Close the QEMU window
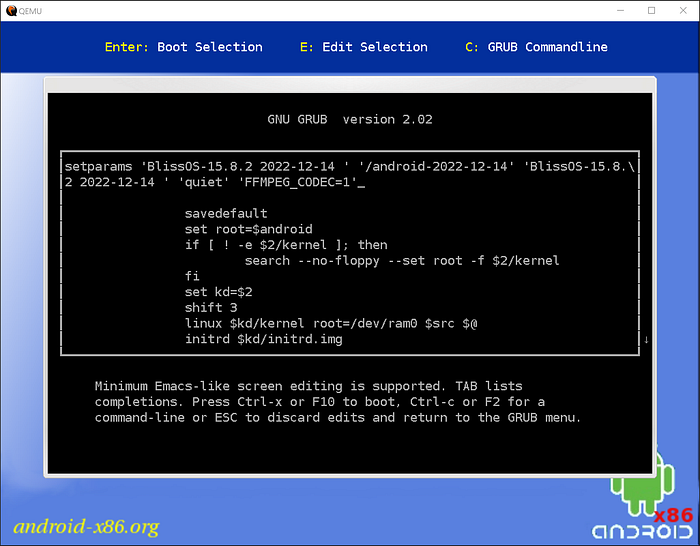This screenshot has height=546, width=700. click(x=683, y=10)
